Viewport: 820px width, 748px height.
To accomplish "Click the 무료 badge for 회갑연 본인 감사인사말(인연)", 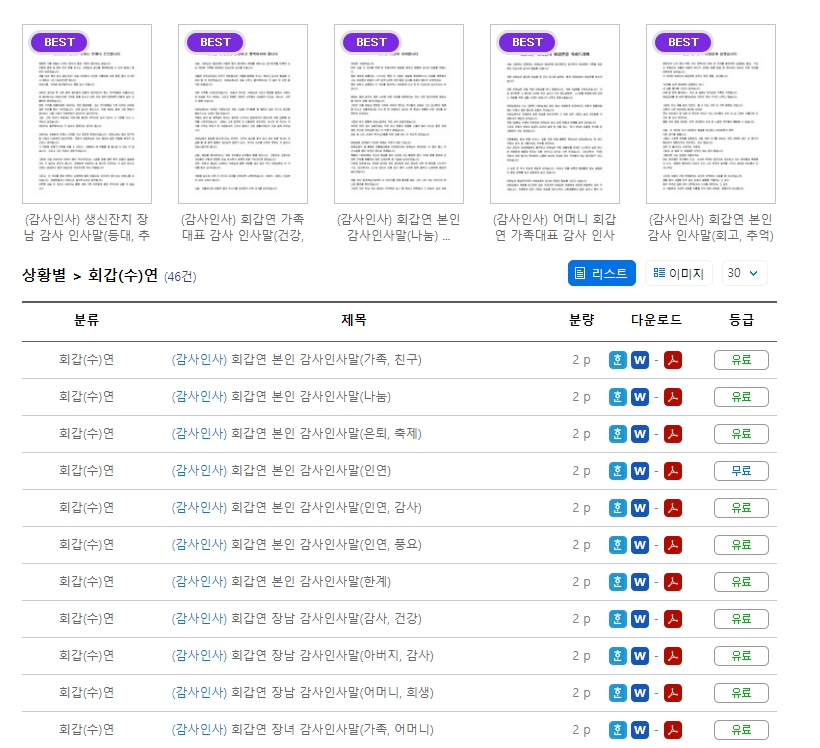I will pos(741,470).
